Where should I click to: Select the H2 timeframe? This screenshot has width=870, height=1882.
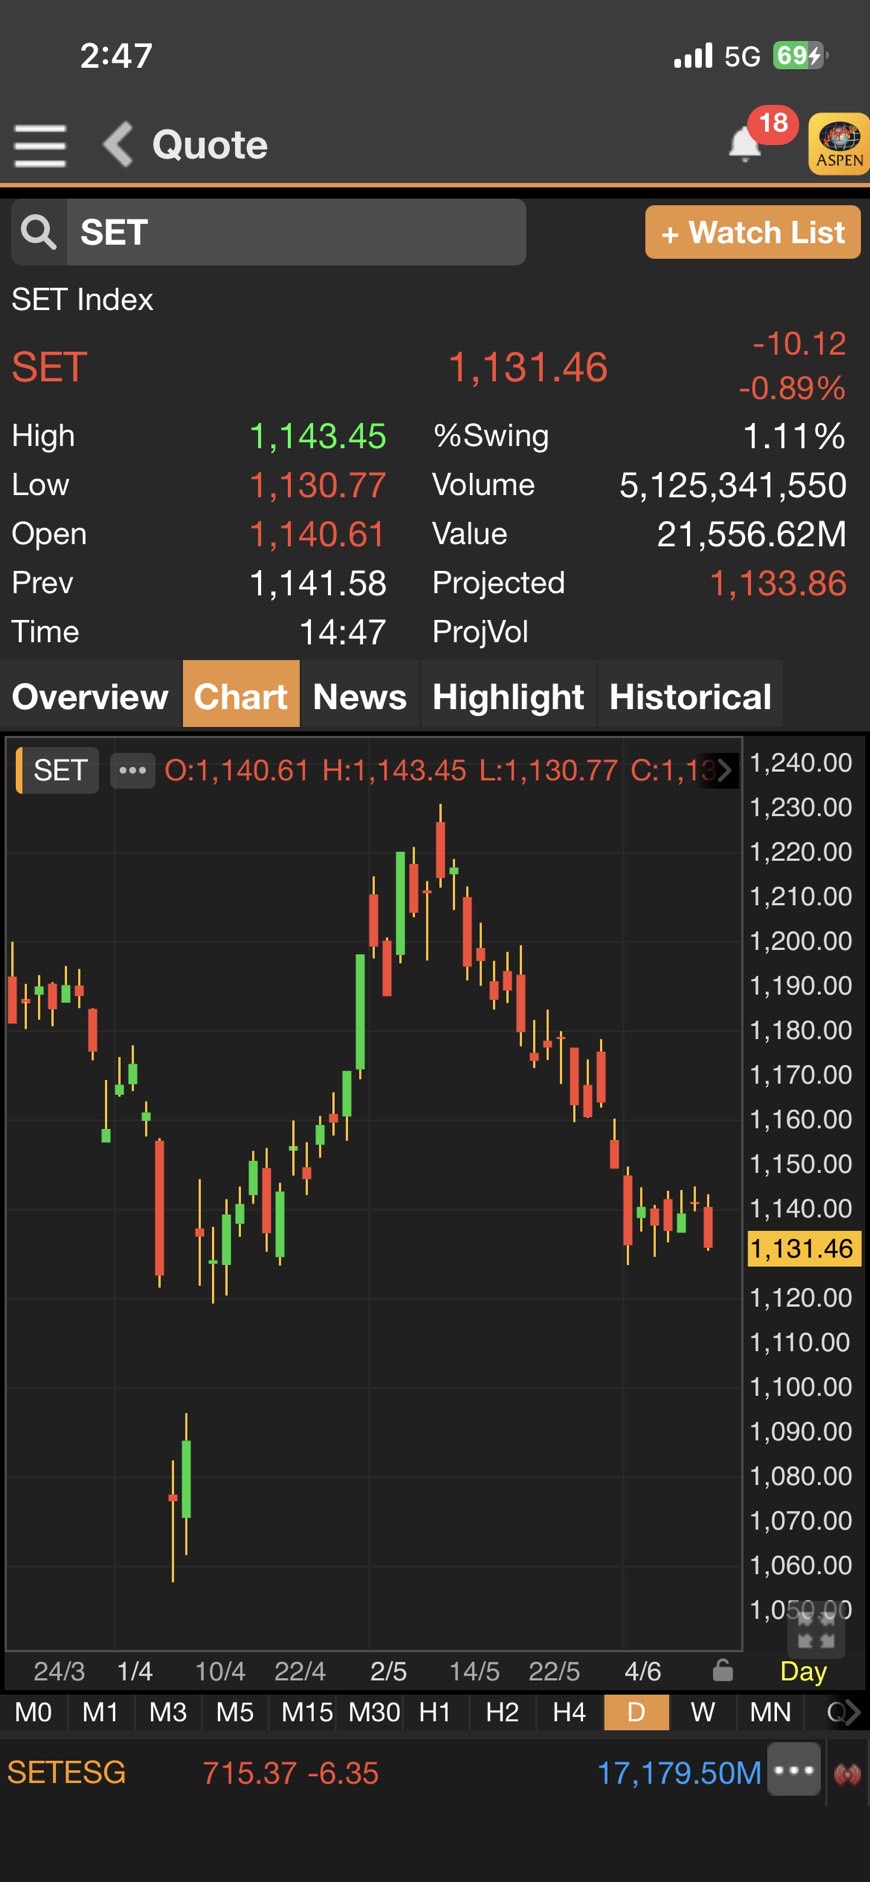[x=502, y=1712]
